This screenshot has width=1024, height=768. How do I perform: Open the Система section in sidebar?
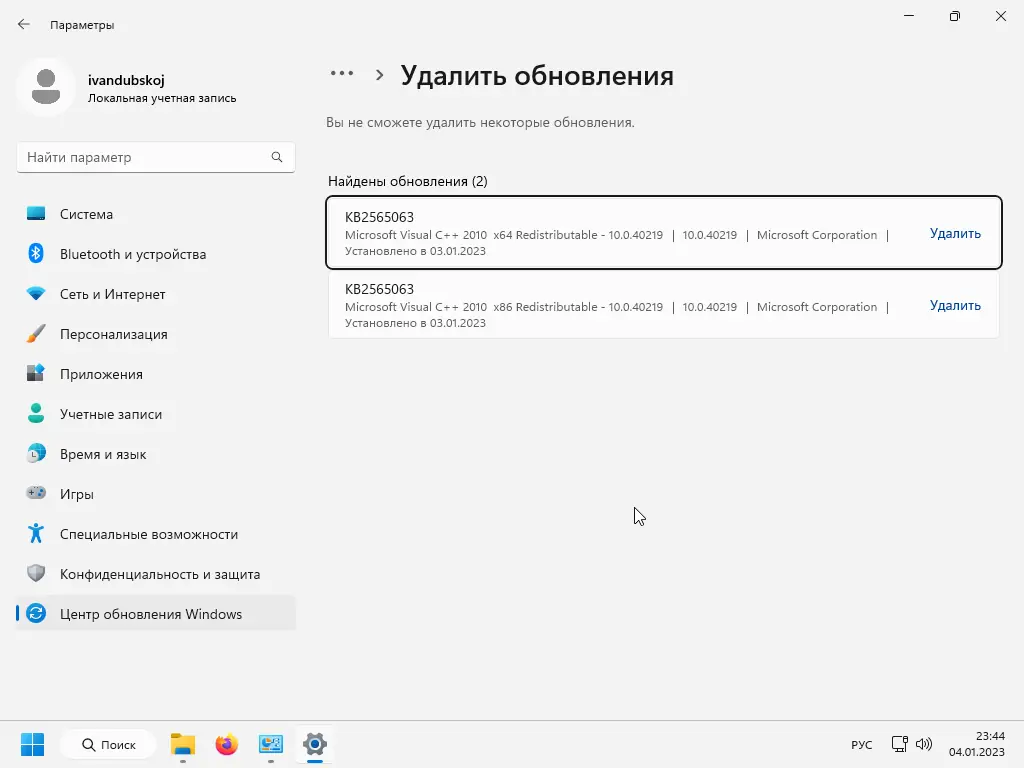click(x=86, y=214)
